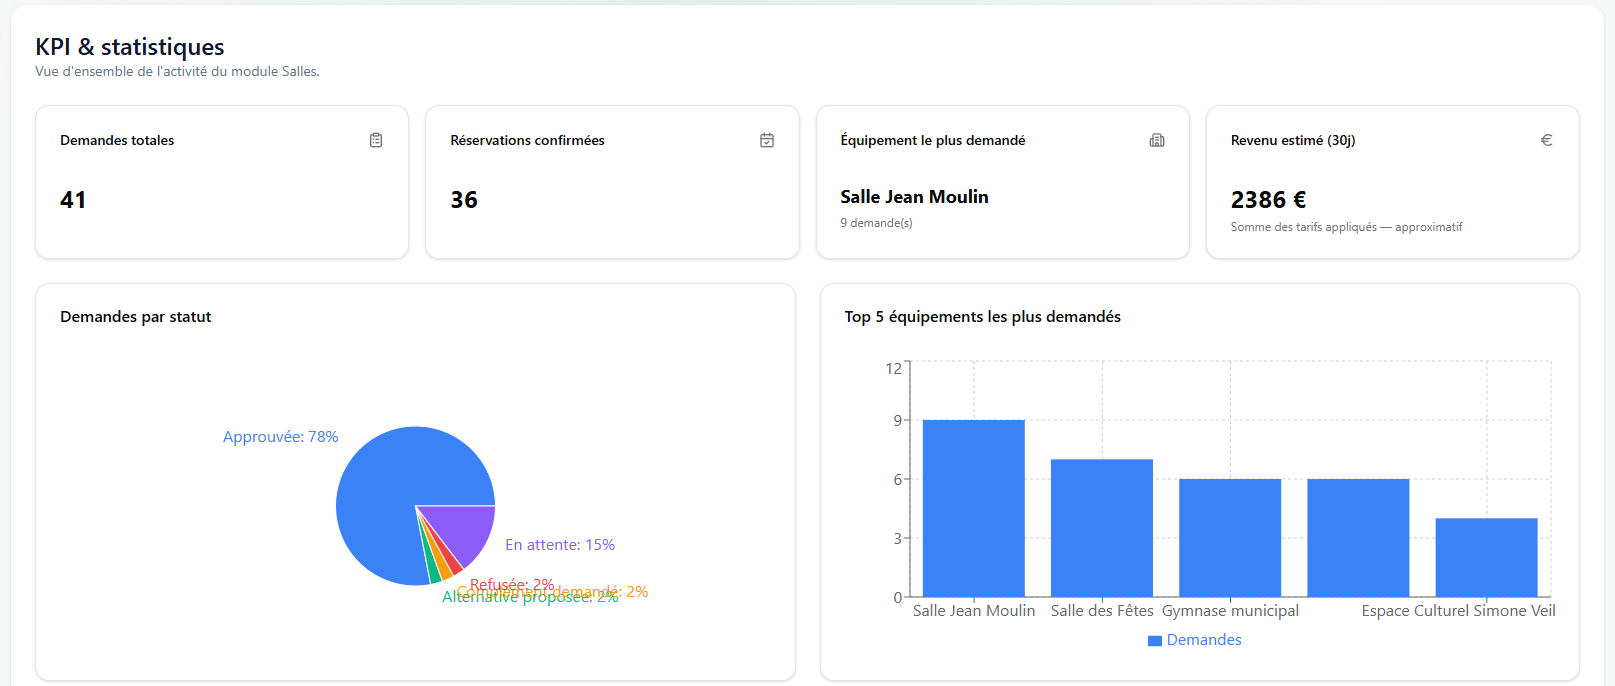This screenshot has height=686, width=1615.
Task: Click the Vue d'ensemble subtitle text
Action: (177, 72)
